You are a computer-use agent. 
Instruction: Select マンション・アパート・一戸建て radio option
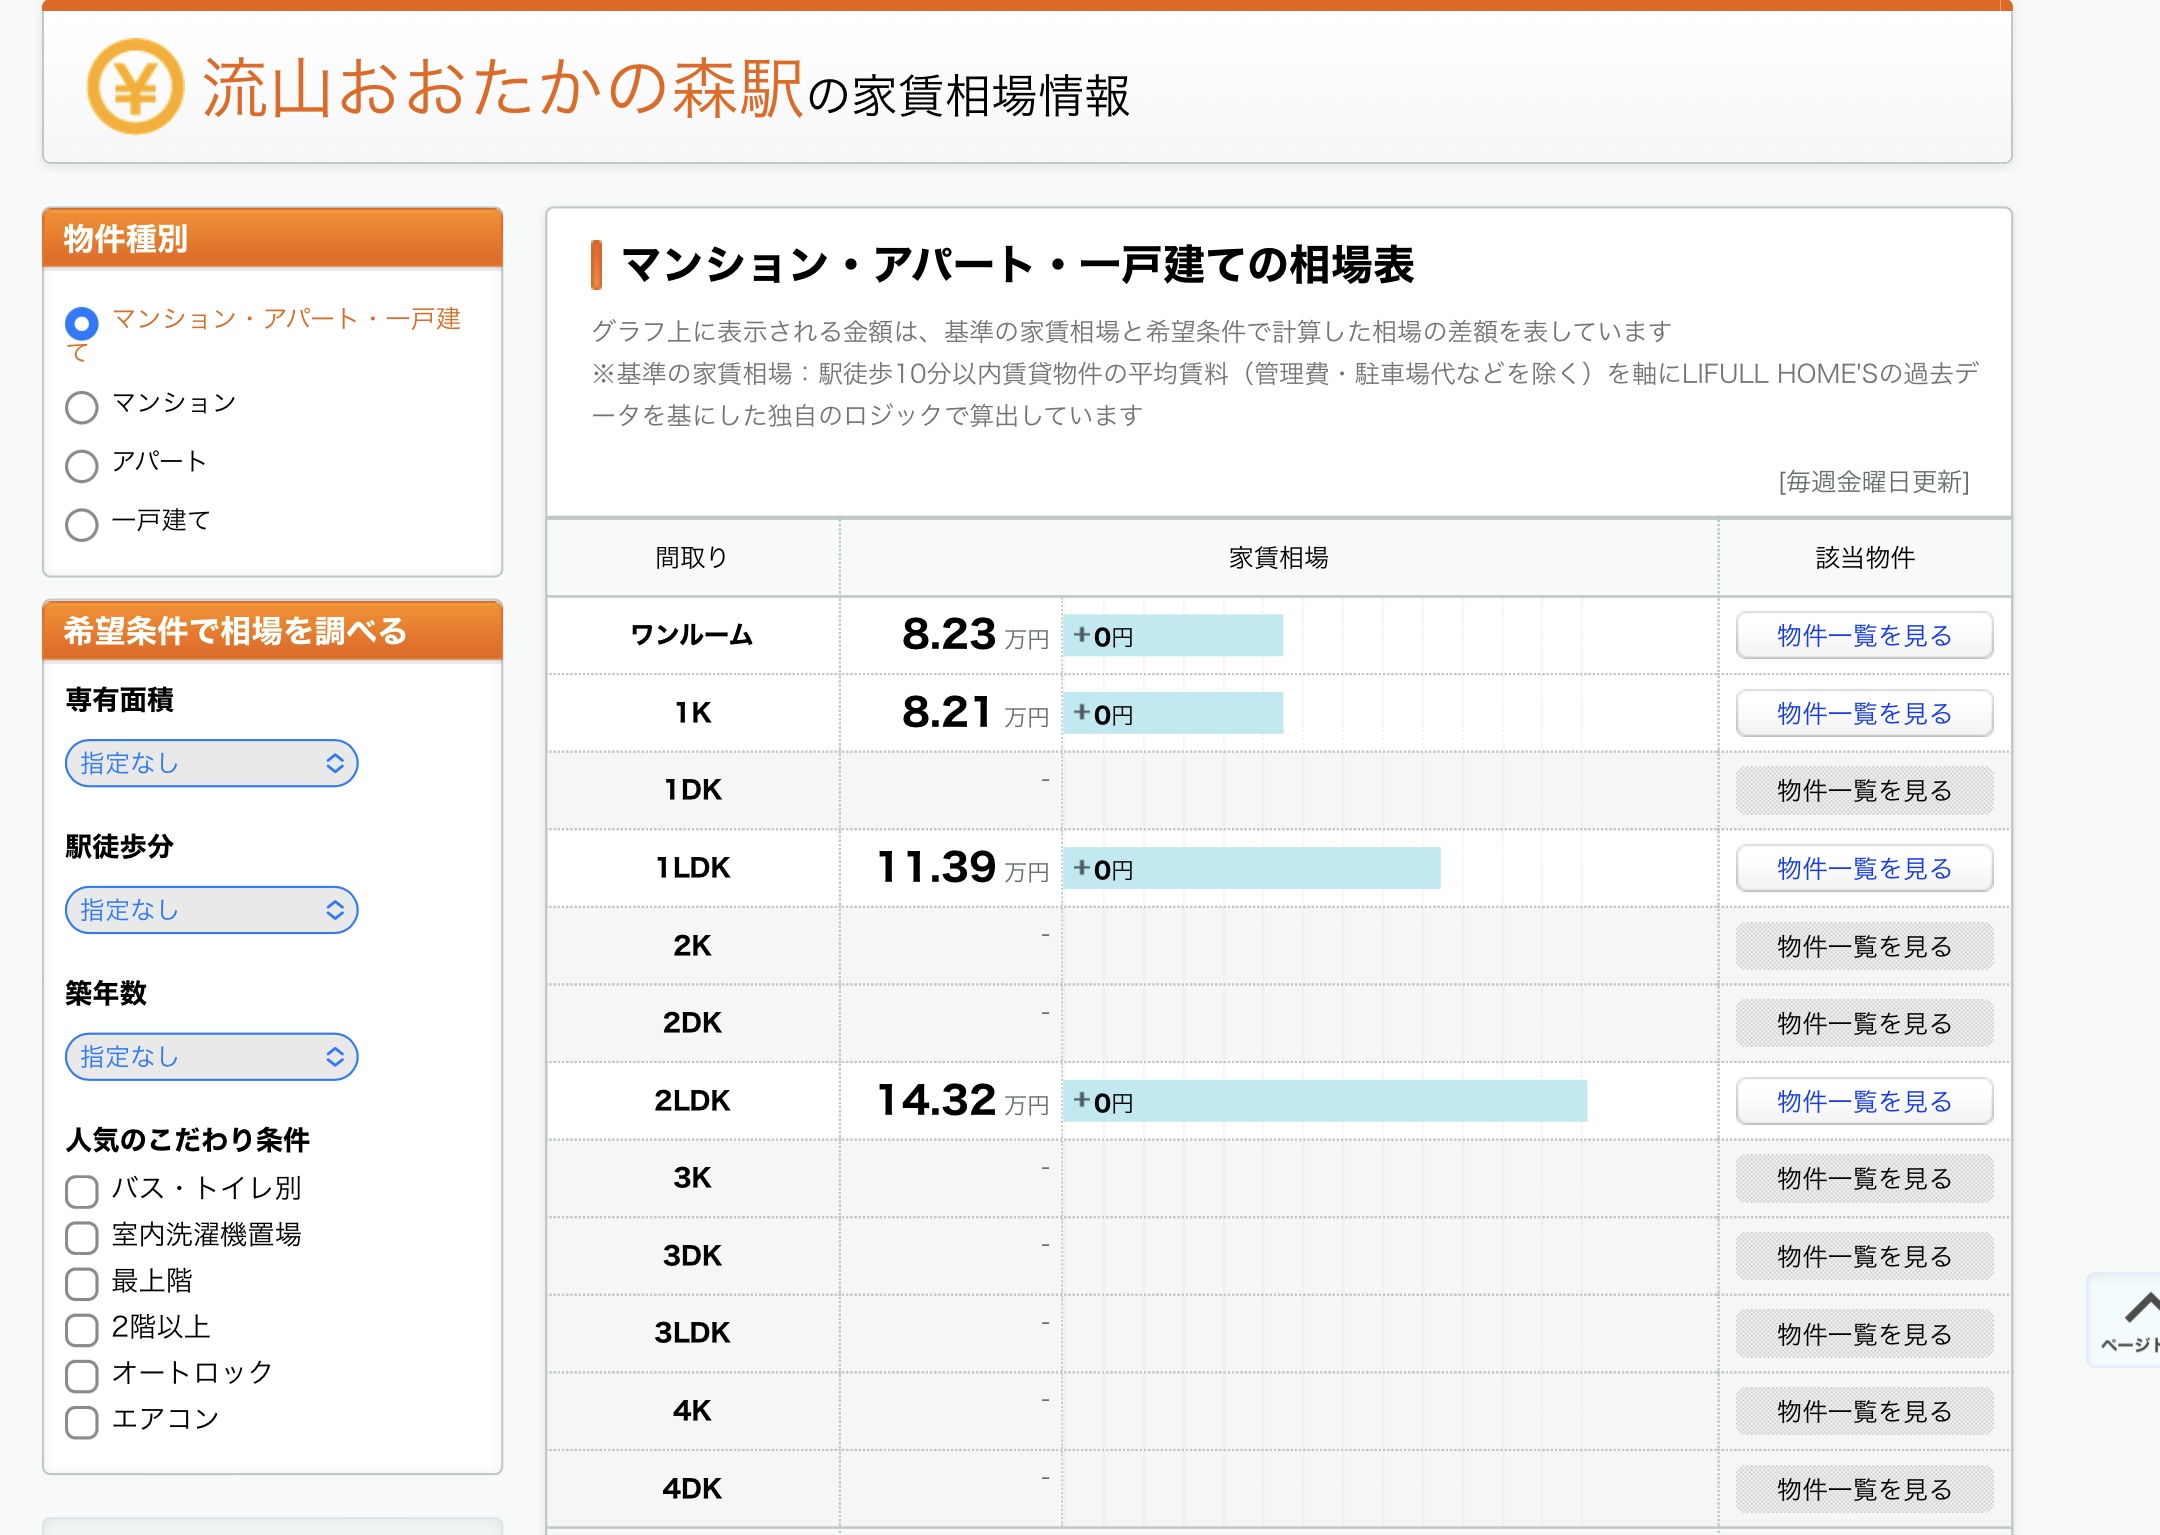(82, 323)
